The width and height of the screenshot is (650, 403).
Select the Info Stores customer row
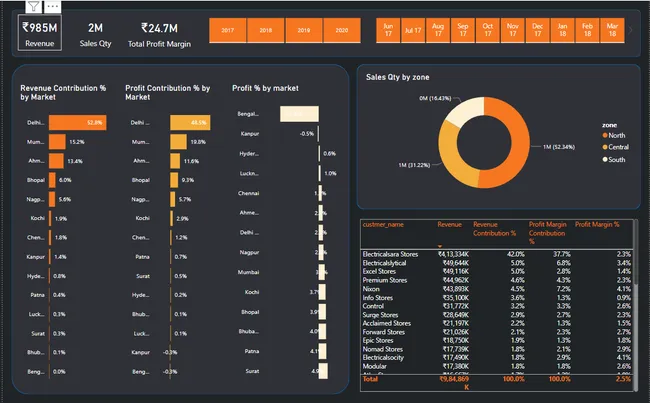[x=497, y=297]
